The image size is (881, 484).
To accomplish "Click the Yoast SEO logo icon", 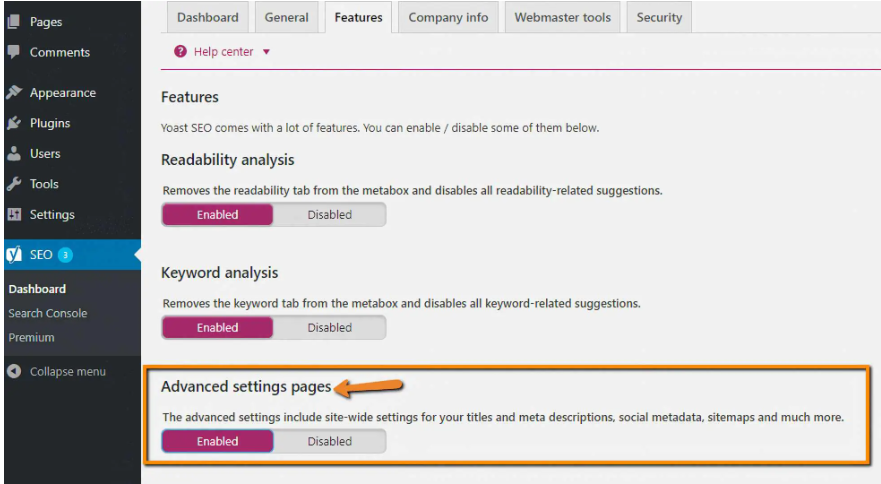I will (14, 255).
